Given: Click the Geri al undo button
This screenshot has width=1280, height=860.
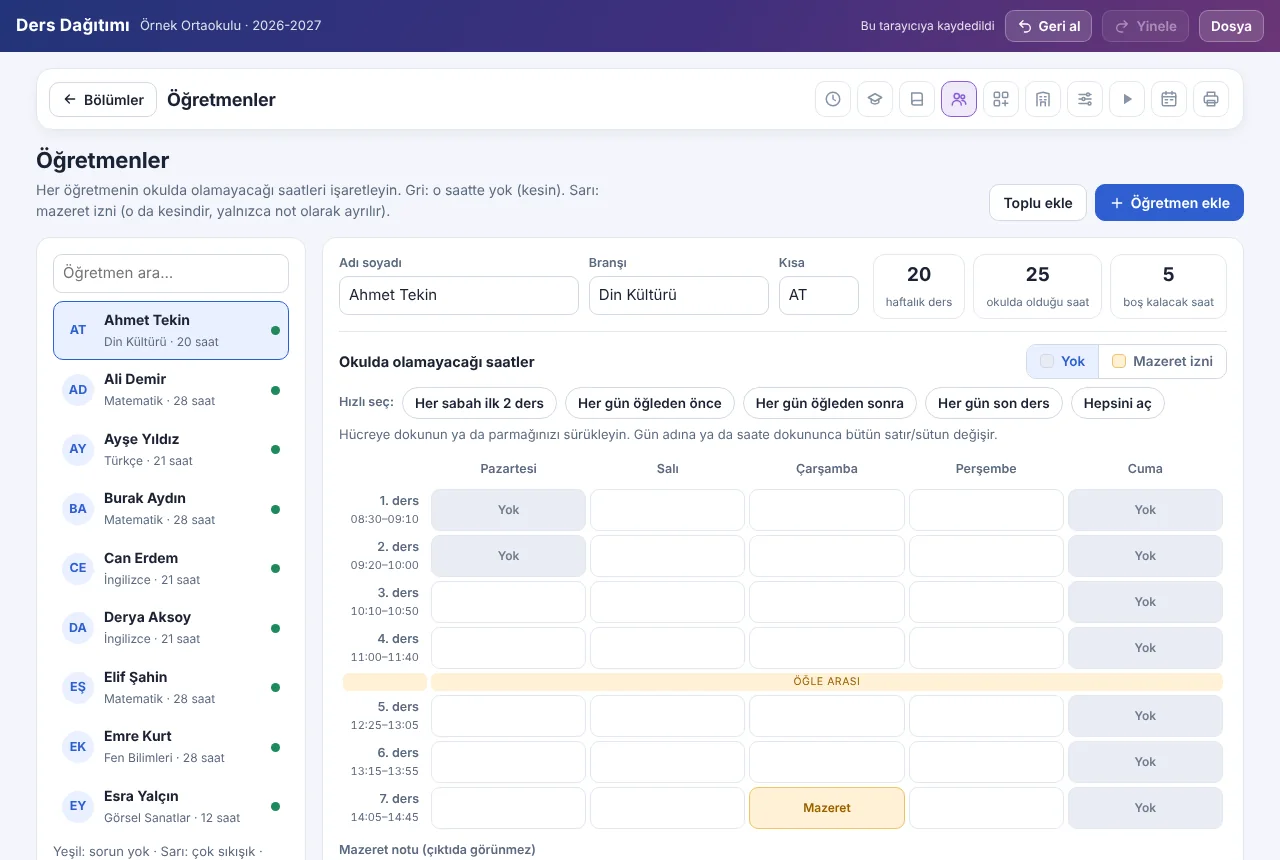Looking at the screenshot, I should 1049,26.
